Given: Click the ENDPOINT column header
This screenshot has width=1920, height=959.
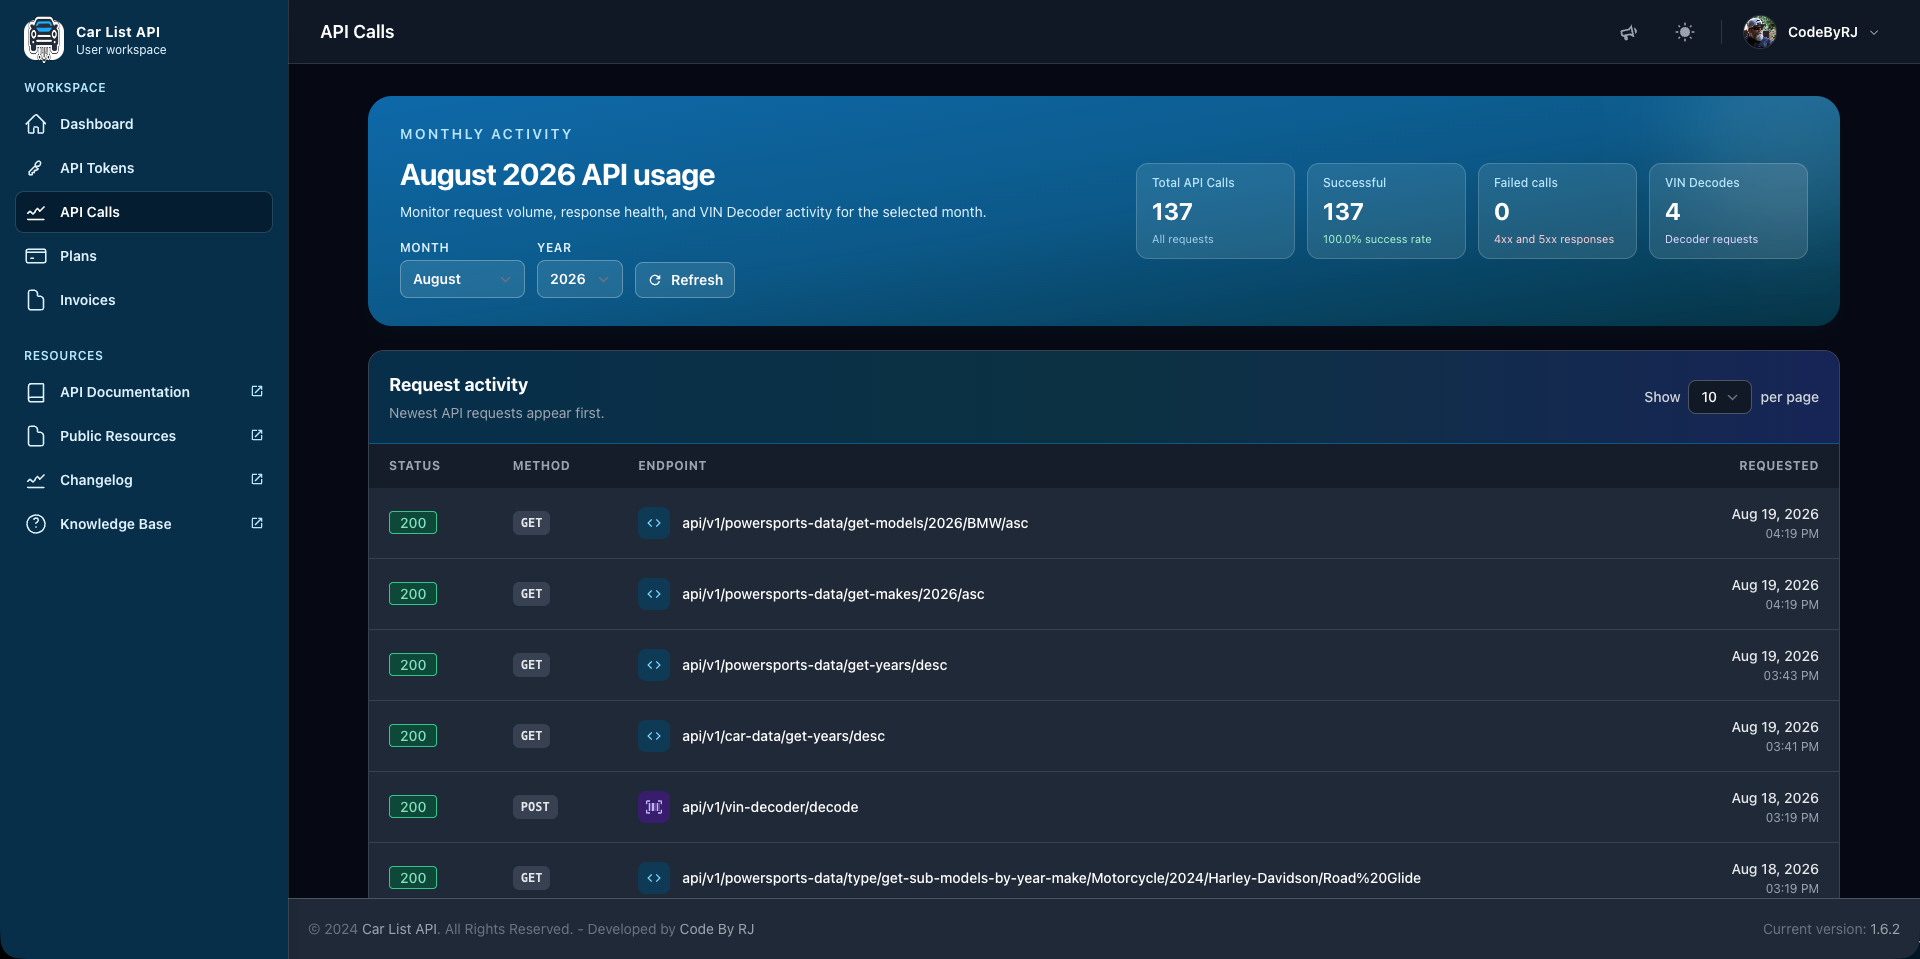Looking at the screenshot, I should (x=672, y=466).
